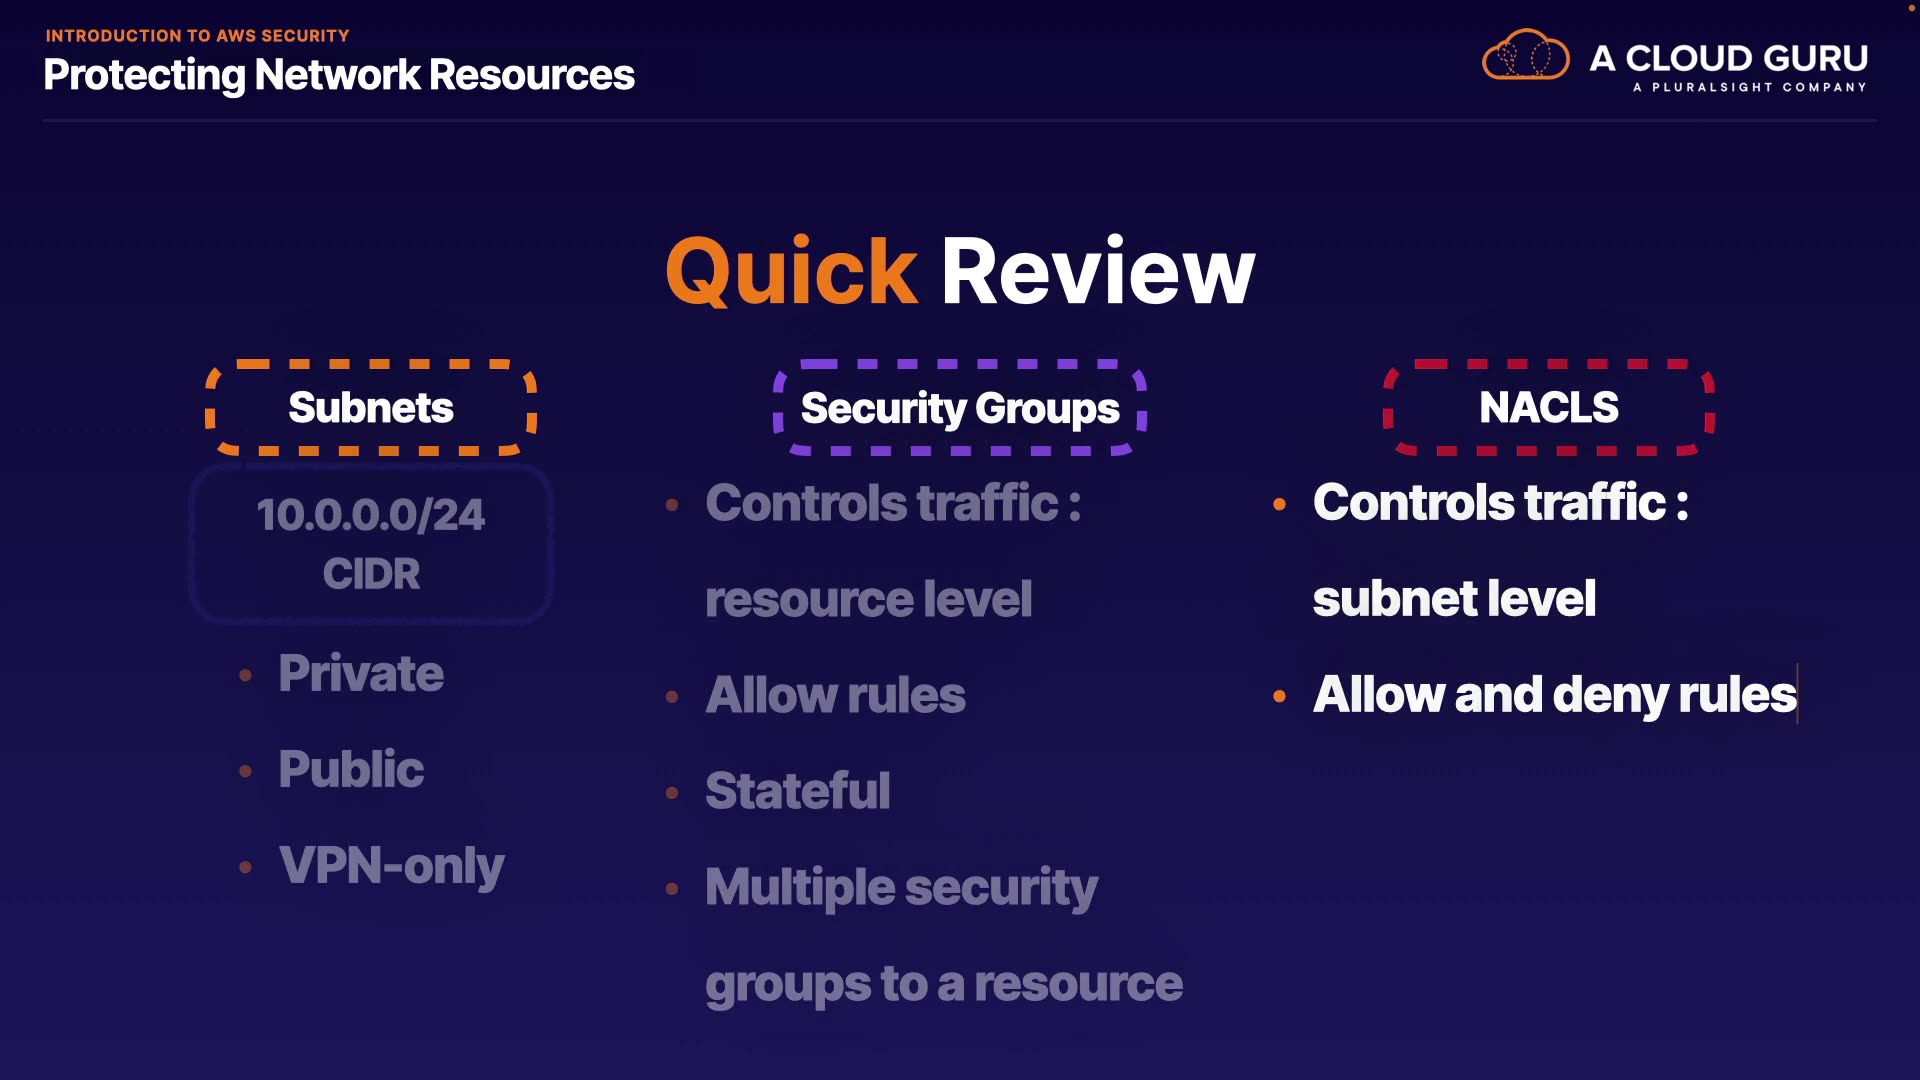The height and width of the screenshot is (1080, 1920).
Task: Click the 'Quick Review' heading
Action: click(x=960, y=271)
